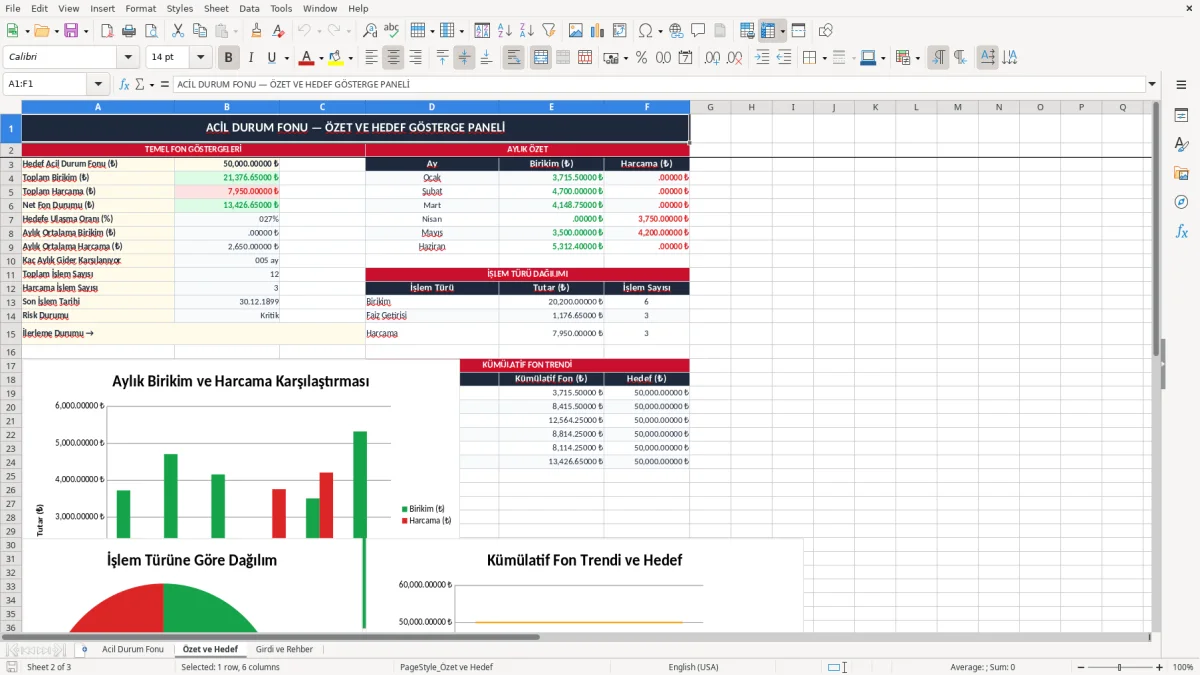Open the Sheet menu

point(216,8)
